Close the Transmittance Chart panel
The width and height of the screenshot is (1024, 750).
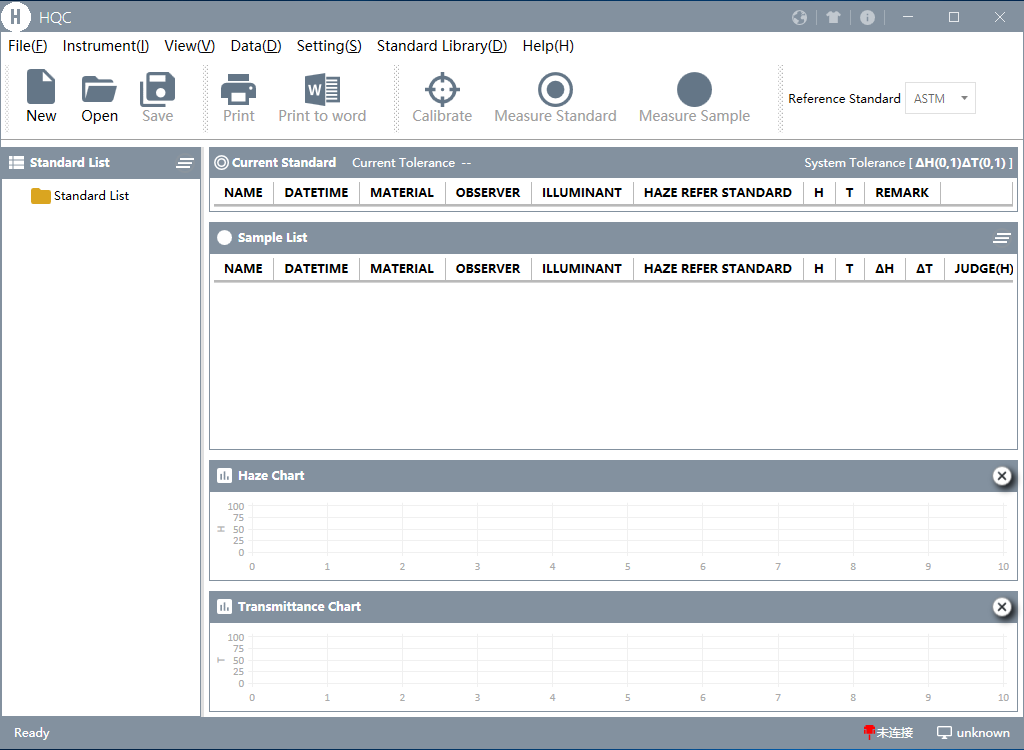tap(1002, 607)
